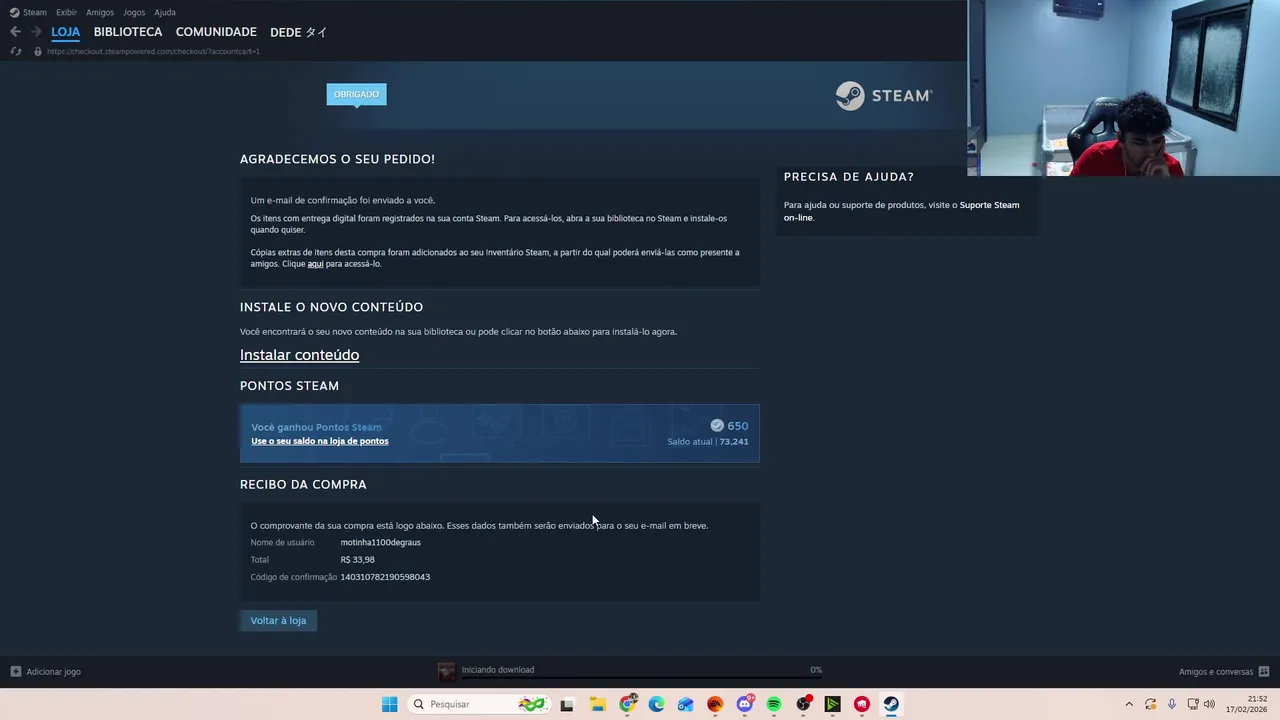Open the friends chat icon at bottom right
The height and width of the screenshot is (720, 1280).
pos(1264,672)
